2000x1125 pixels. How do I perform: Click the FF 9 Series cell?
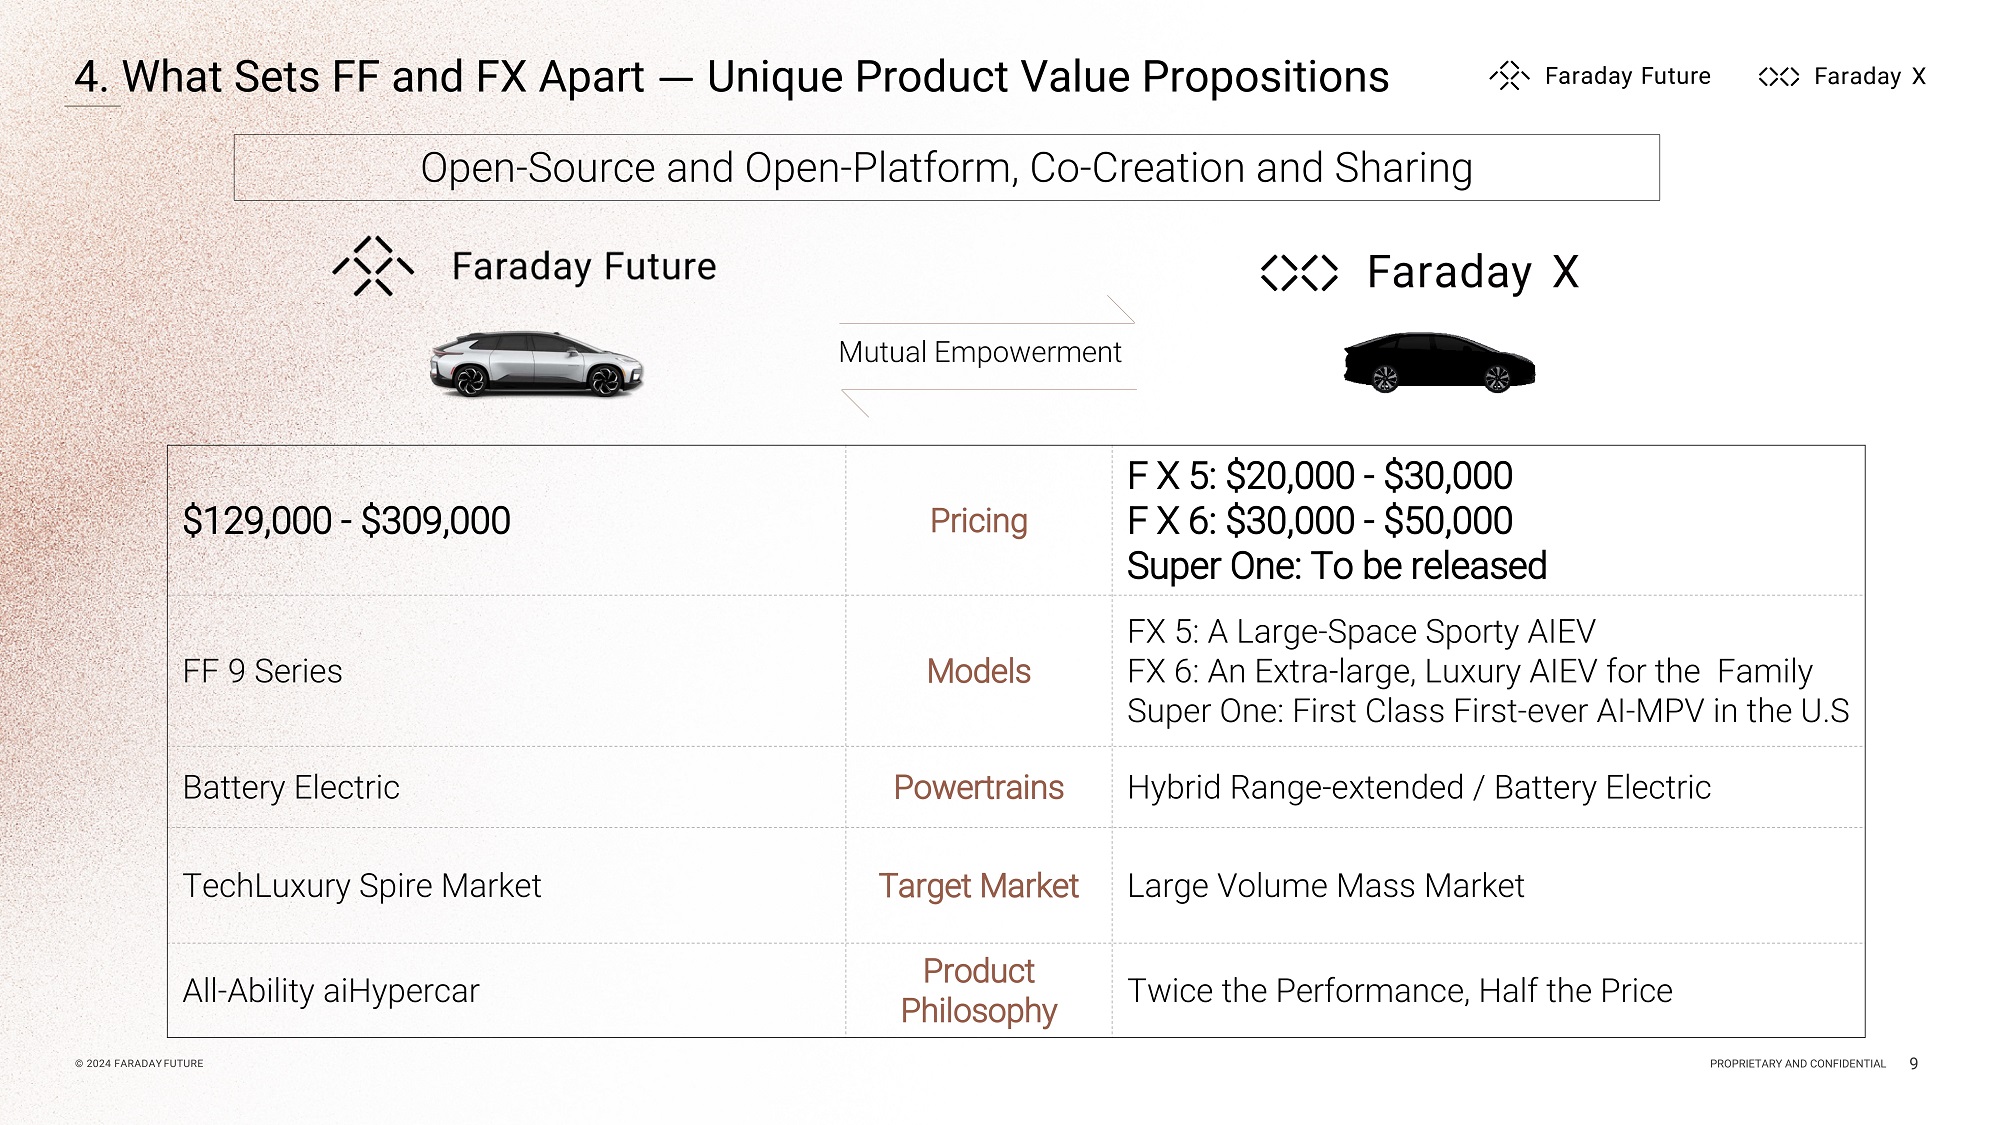pyautogui.click(x=262, y=671)
